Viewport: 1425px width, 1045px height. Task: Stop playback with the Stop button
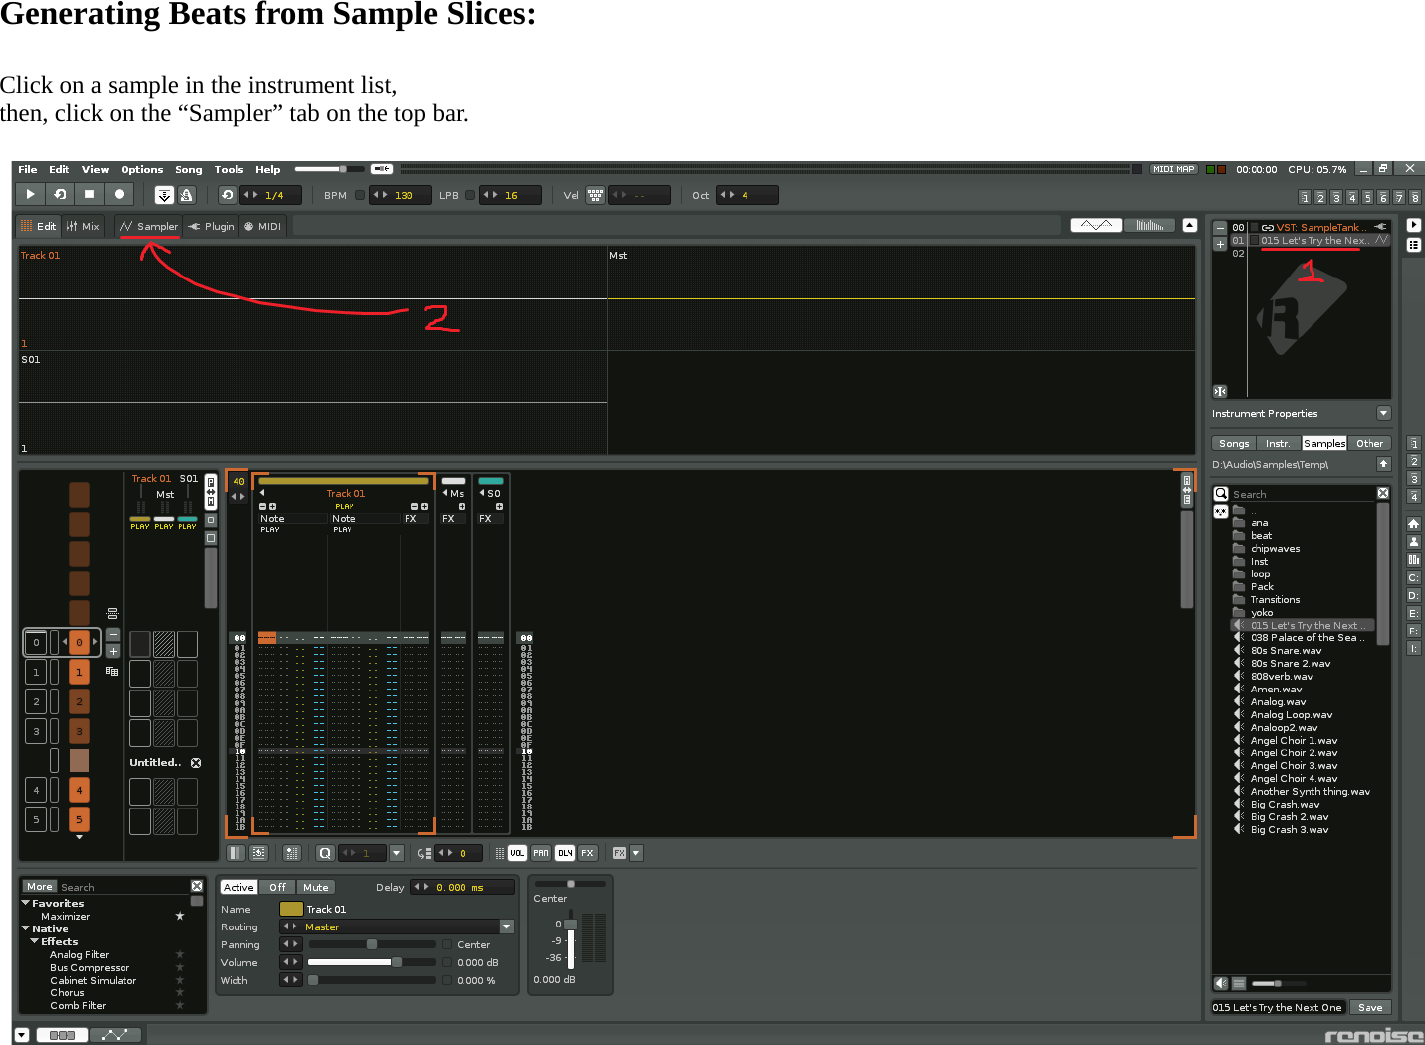(x=89, y=194)
